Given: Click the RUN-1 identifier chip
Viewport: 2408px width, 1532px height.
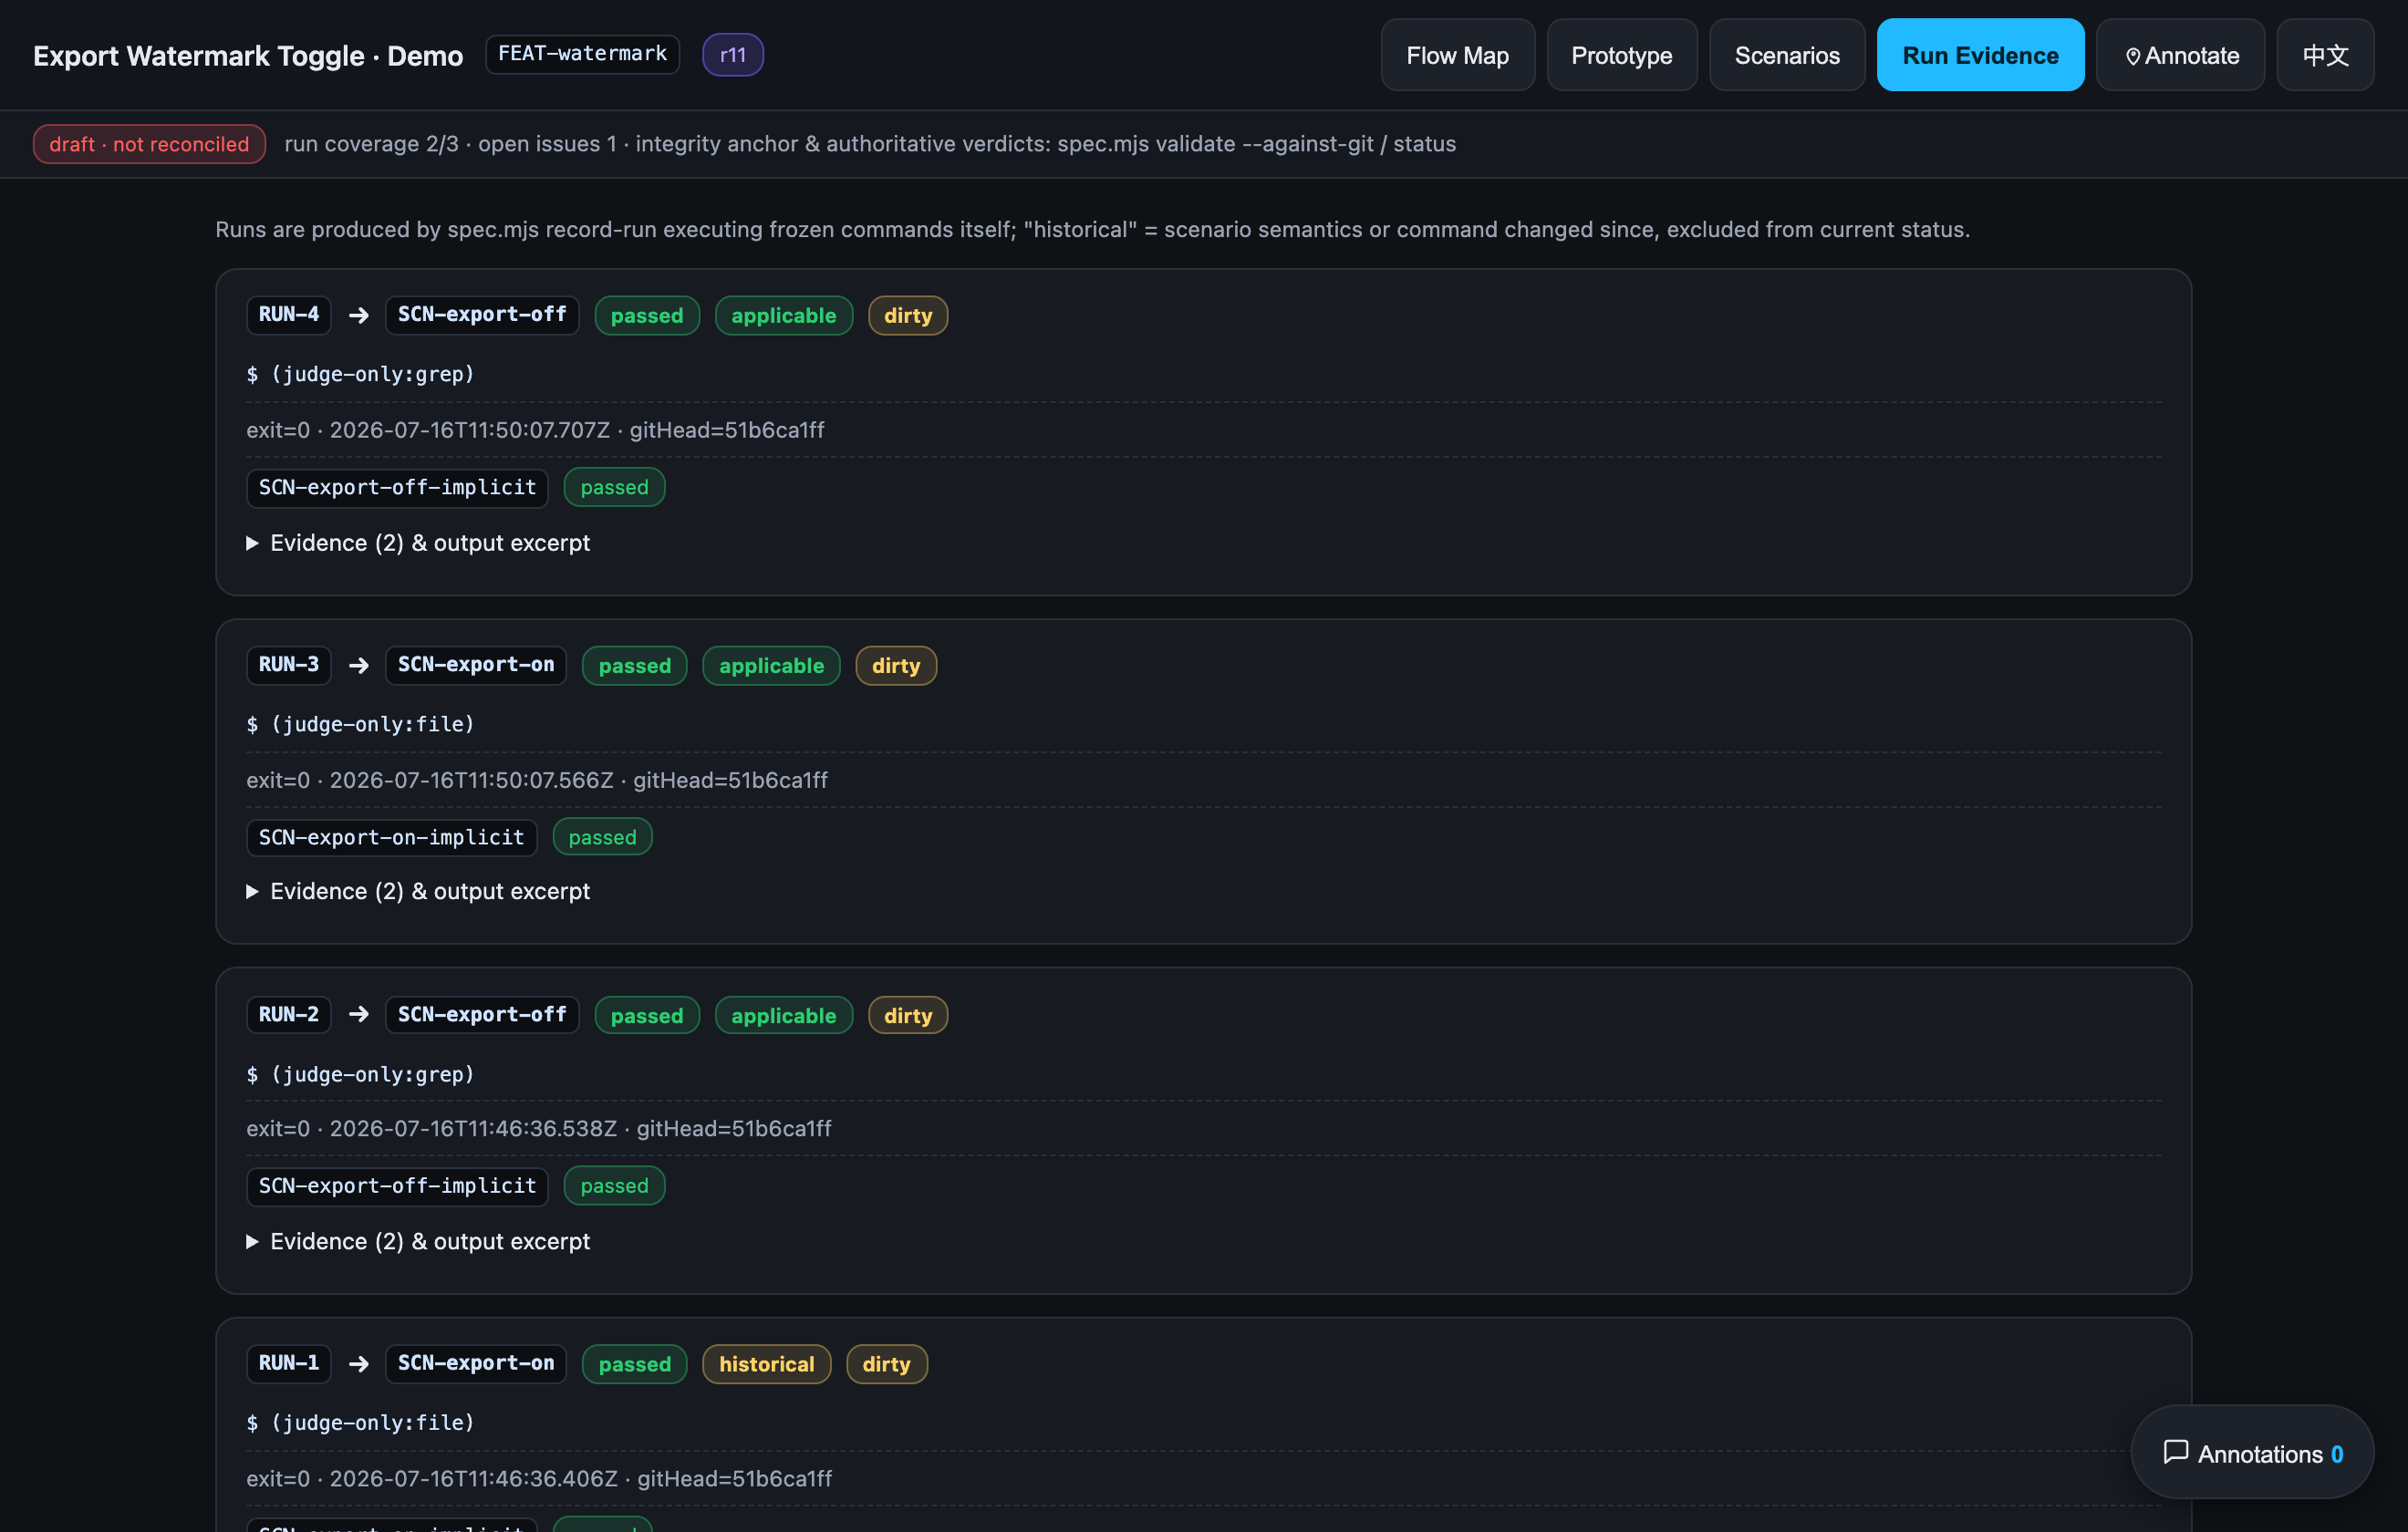Looking at the screenshot, I should coord(288,1363).
